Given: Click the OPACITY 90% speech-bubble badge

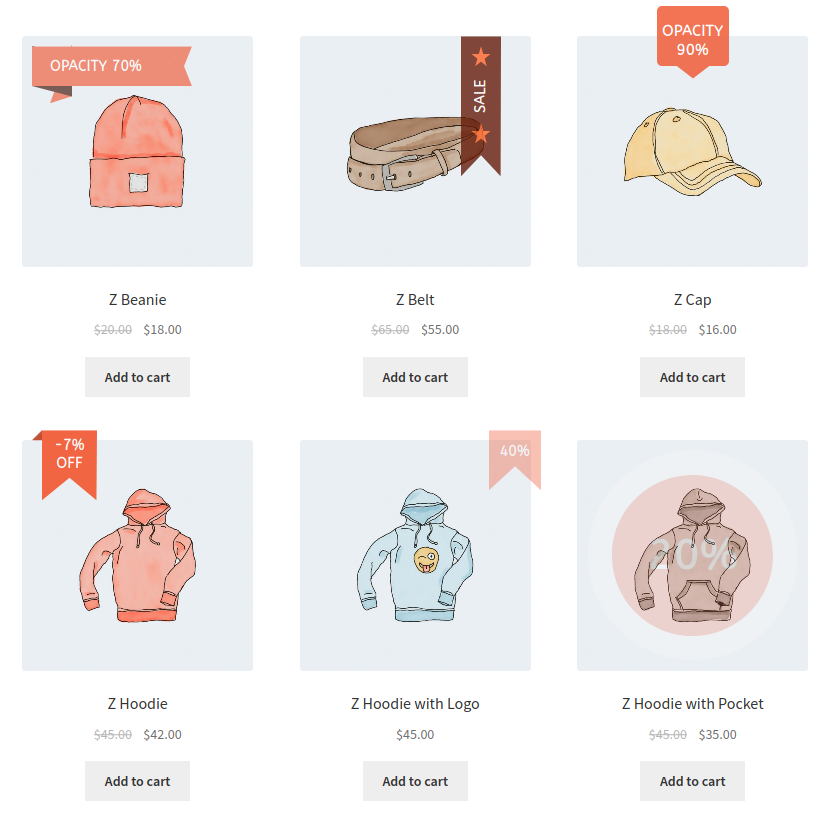Looking at the screenshot, I should click(x=693, y=42).
